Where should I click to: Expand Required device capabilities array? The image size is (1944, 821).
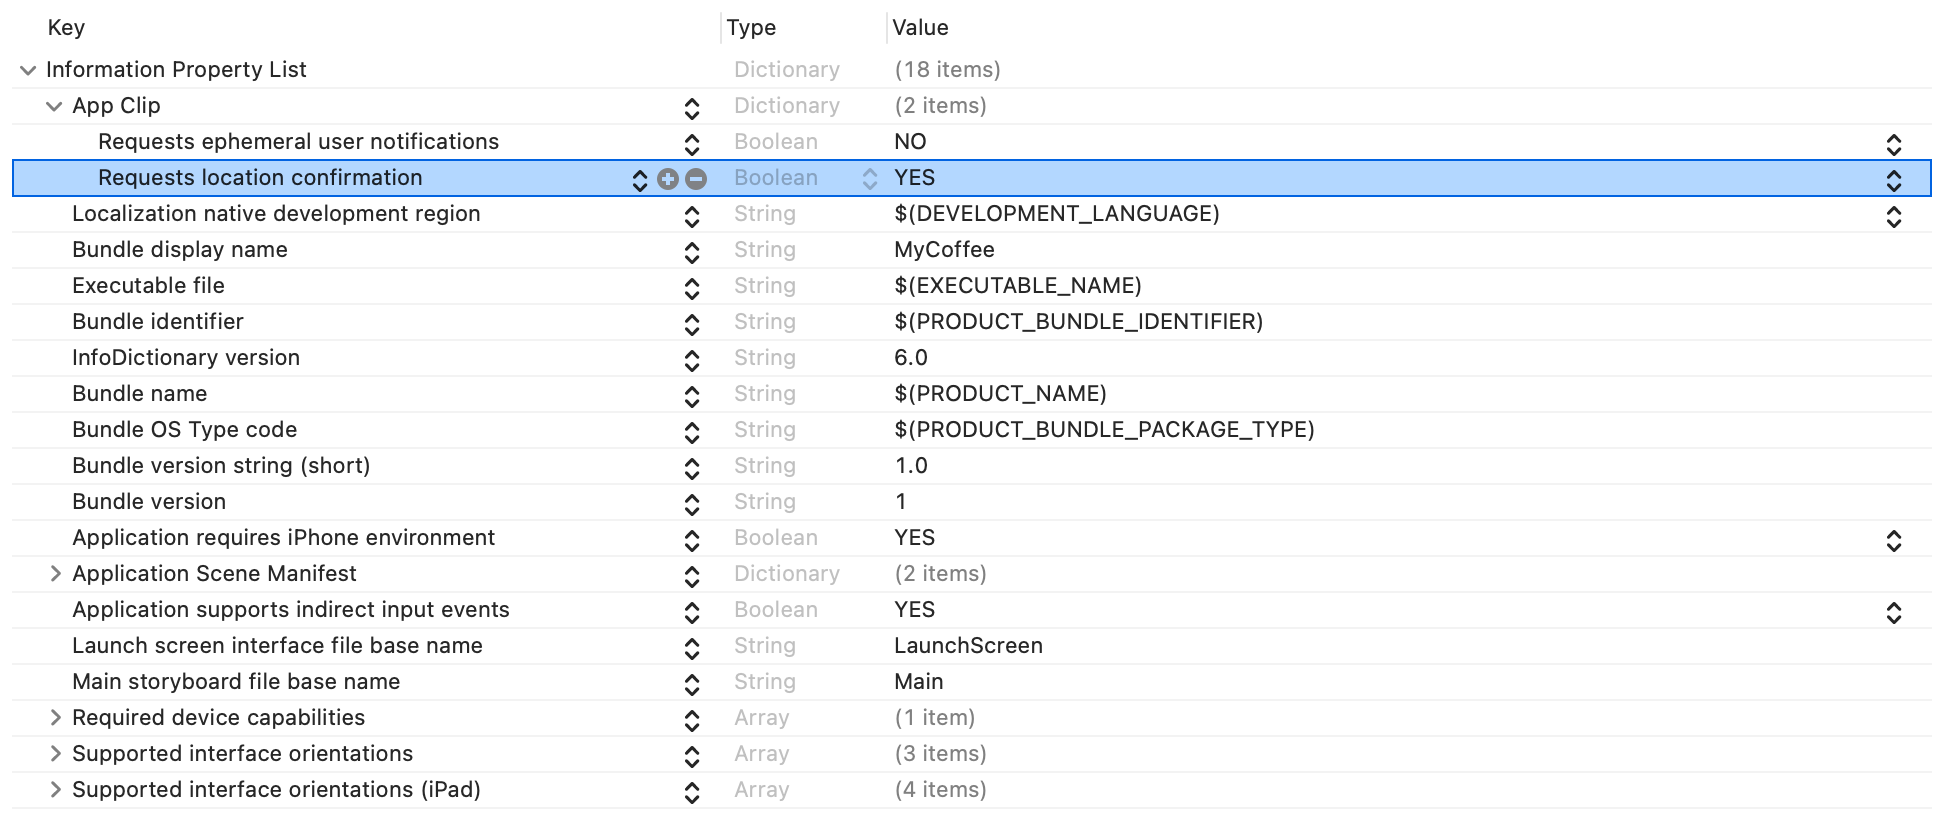pos(55,718)
